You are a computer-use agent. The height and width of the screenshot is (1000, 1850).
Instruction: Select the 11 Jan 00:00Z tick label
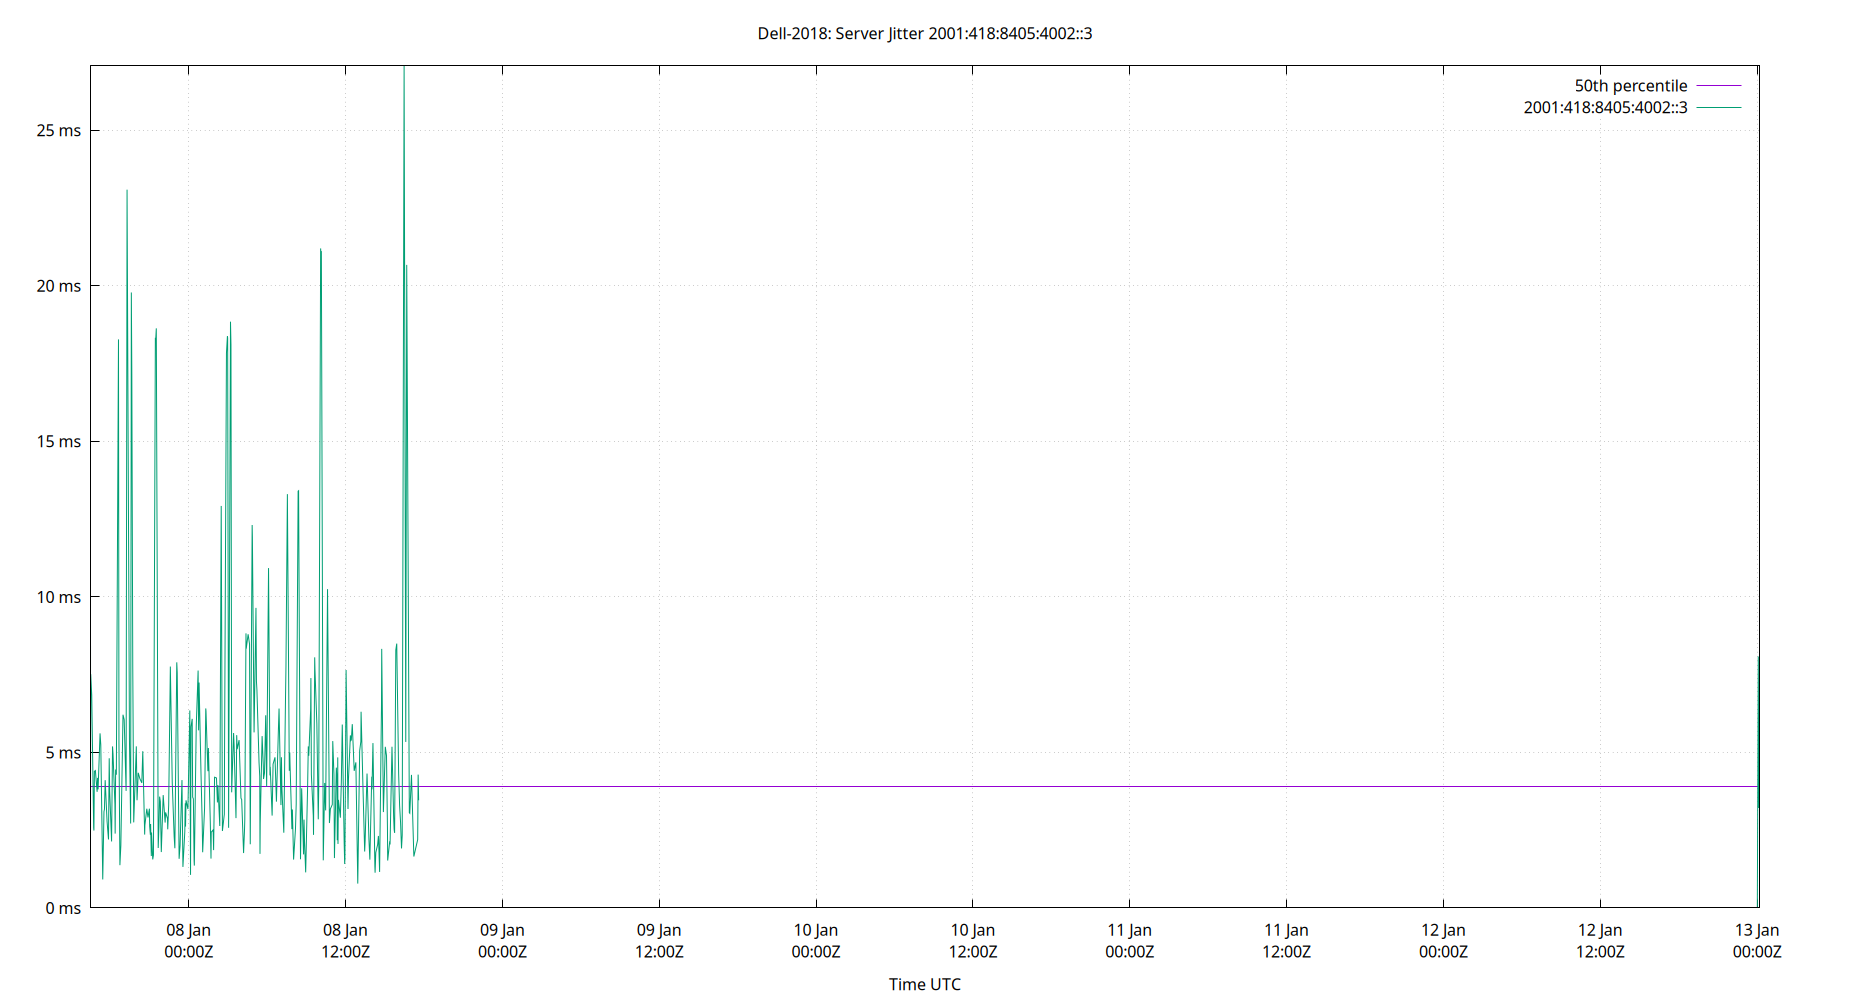(1131, 940)
